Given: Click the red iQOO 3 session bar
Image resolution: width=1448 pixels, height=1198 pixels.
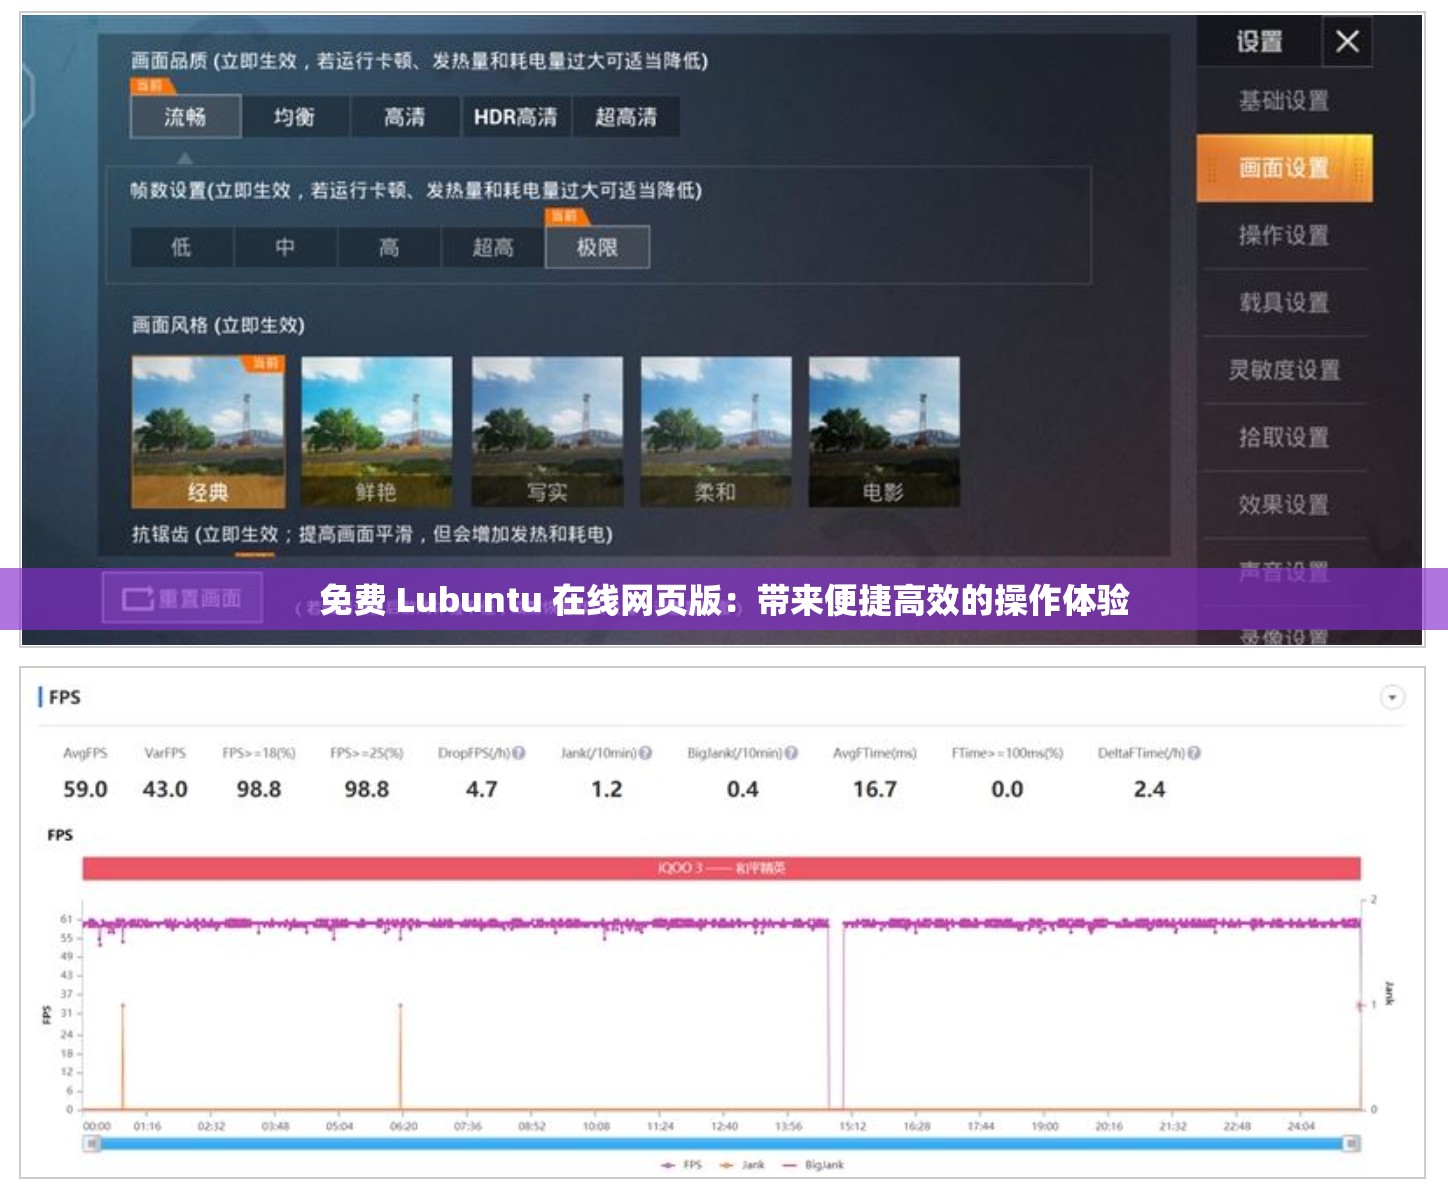Looking at the screenshot, I should pyautogui.click(x=721, y=868).
